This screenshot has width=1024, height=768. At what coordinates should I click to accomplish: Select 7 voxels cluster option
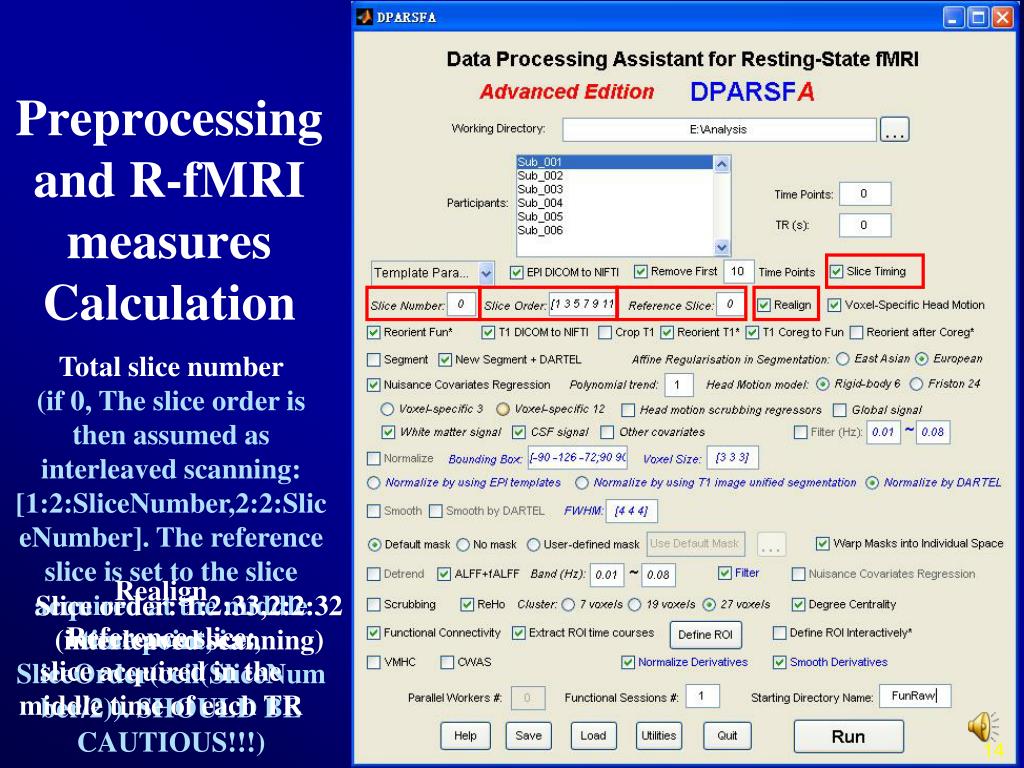click(x=568, y=605)
